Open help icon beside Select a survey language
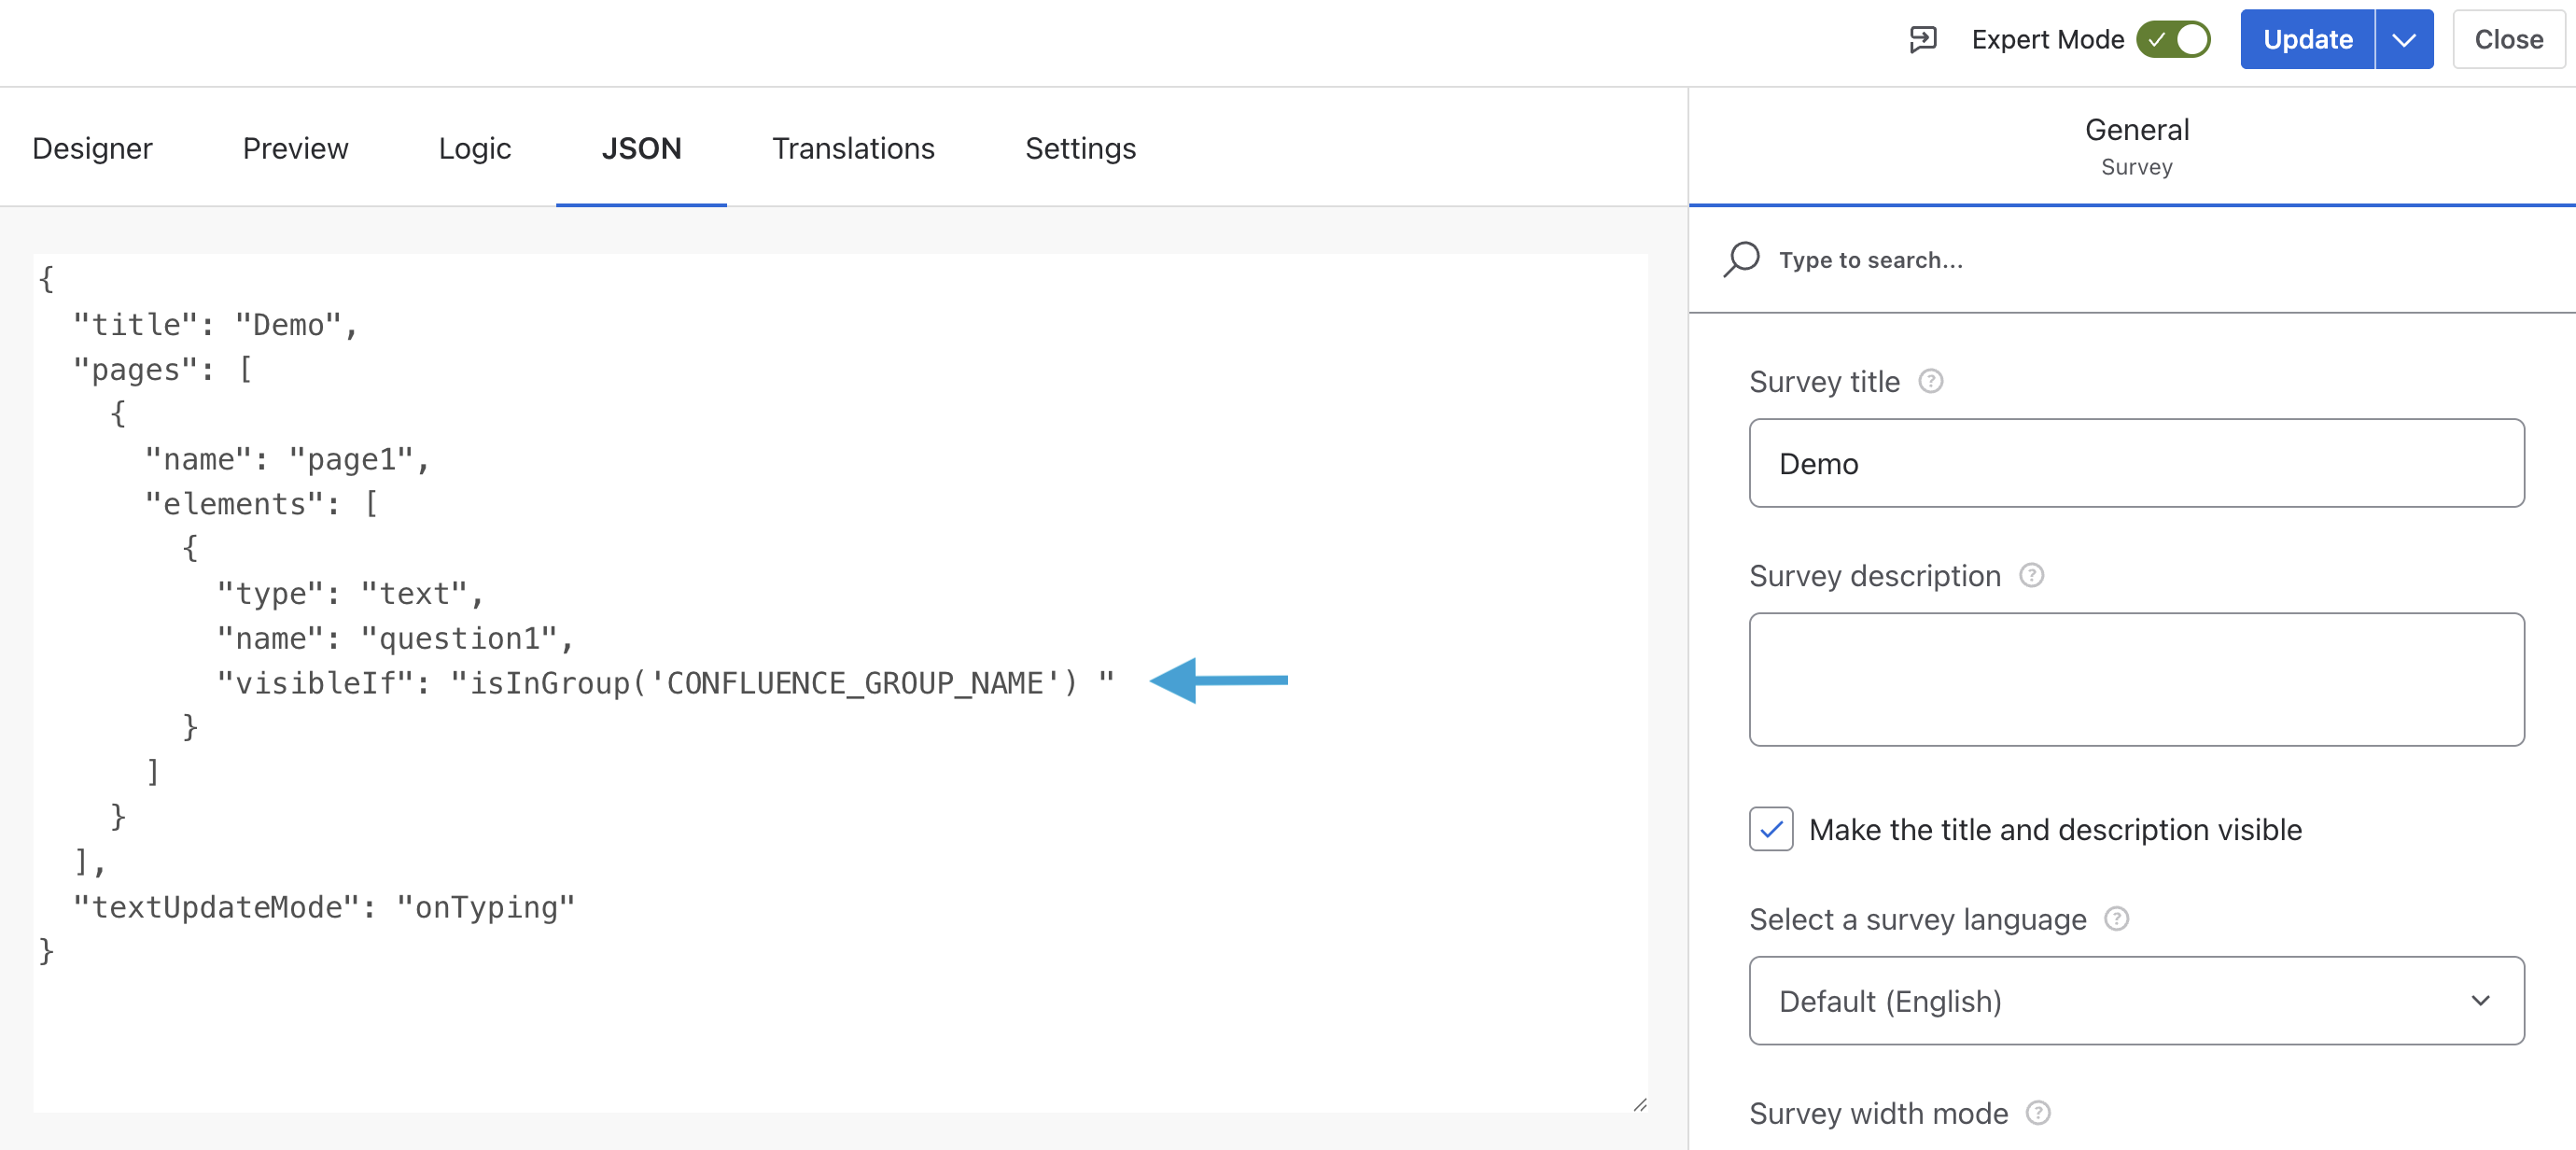This screenshot has width=2576, height=1150. tap(2116, 918)
